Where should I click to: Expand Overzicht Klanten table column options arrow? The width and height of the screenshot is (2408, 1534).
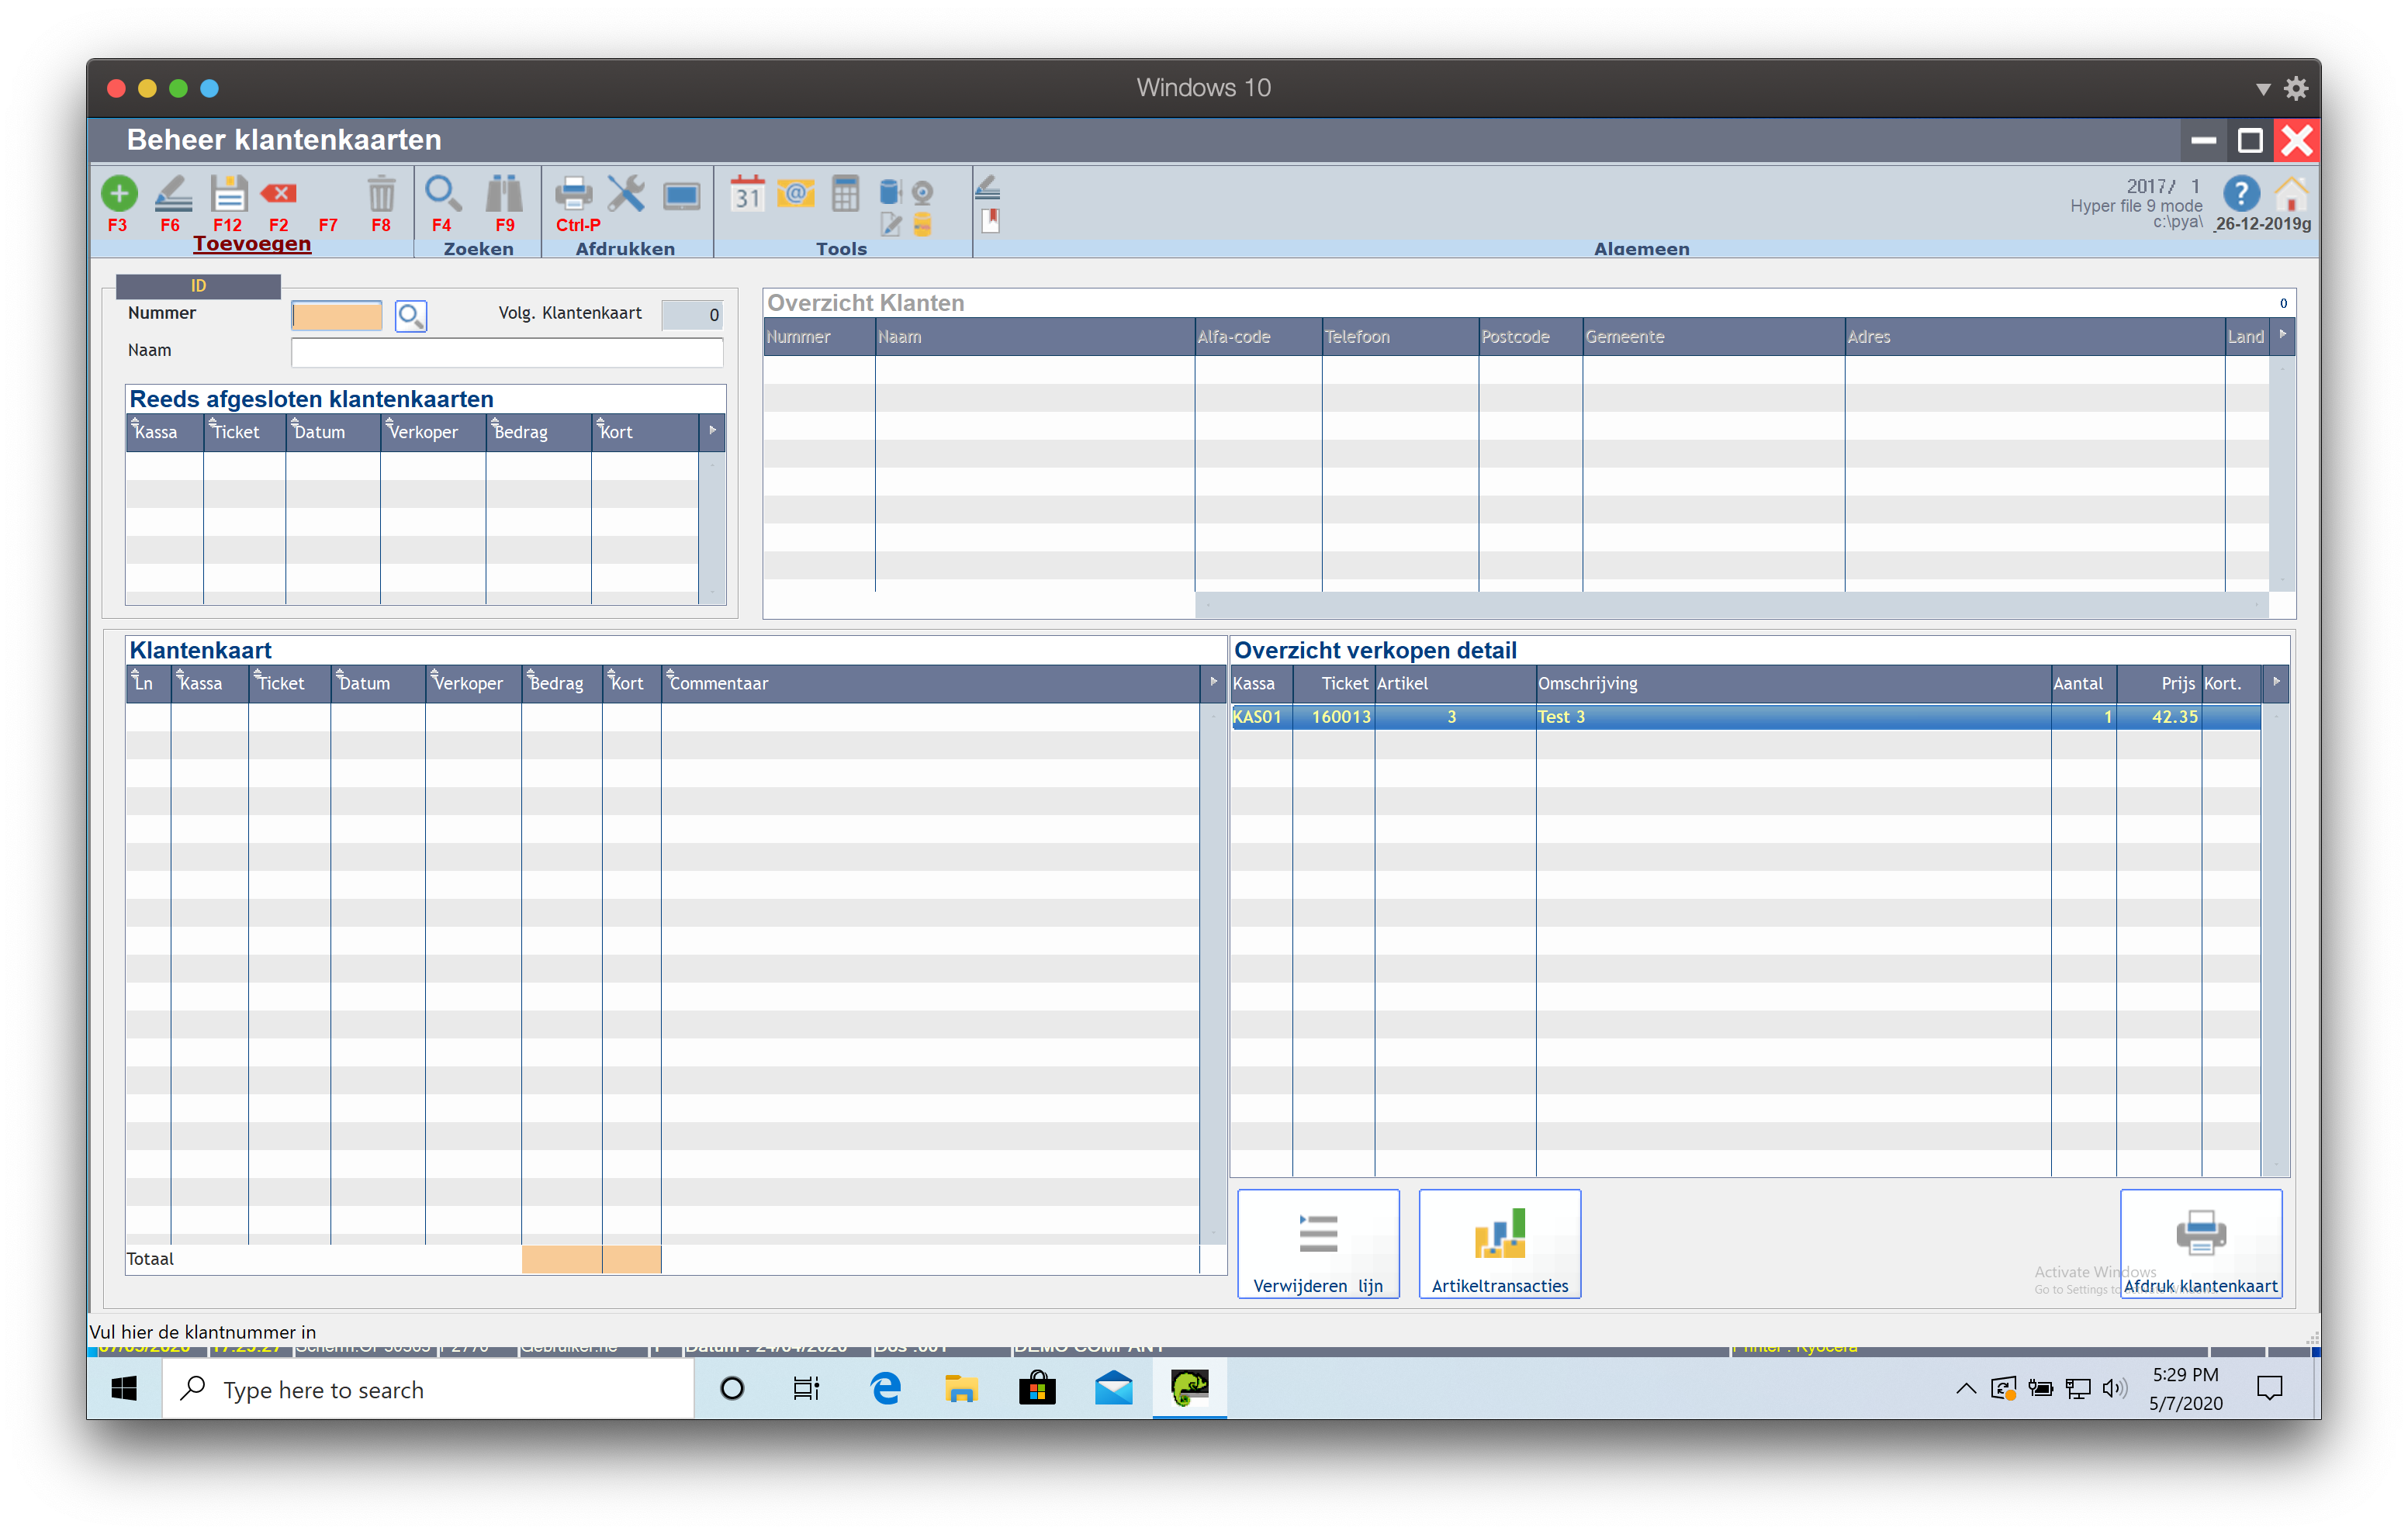click(2282, 335)
